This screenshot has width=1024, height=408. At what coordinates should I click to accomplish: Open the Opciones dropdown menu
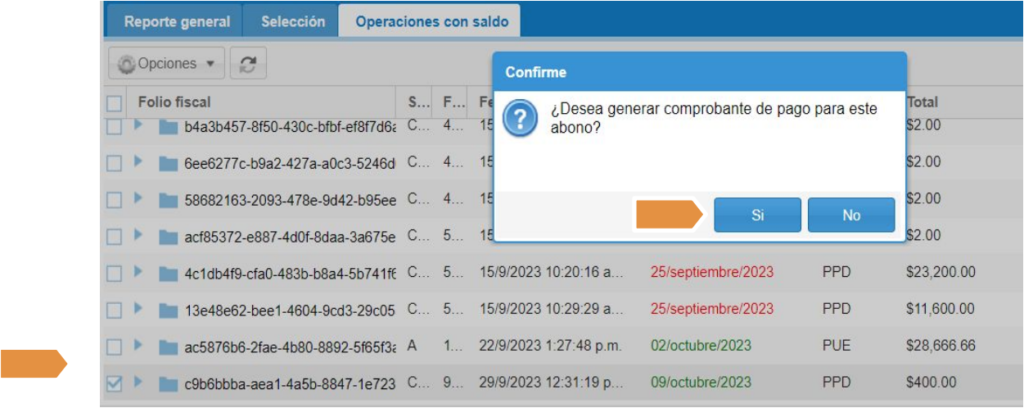click(167, 63)
